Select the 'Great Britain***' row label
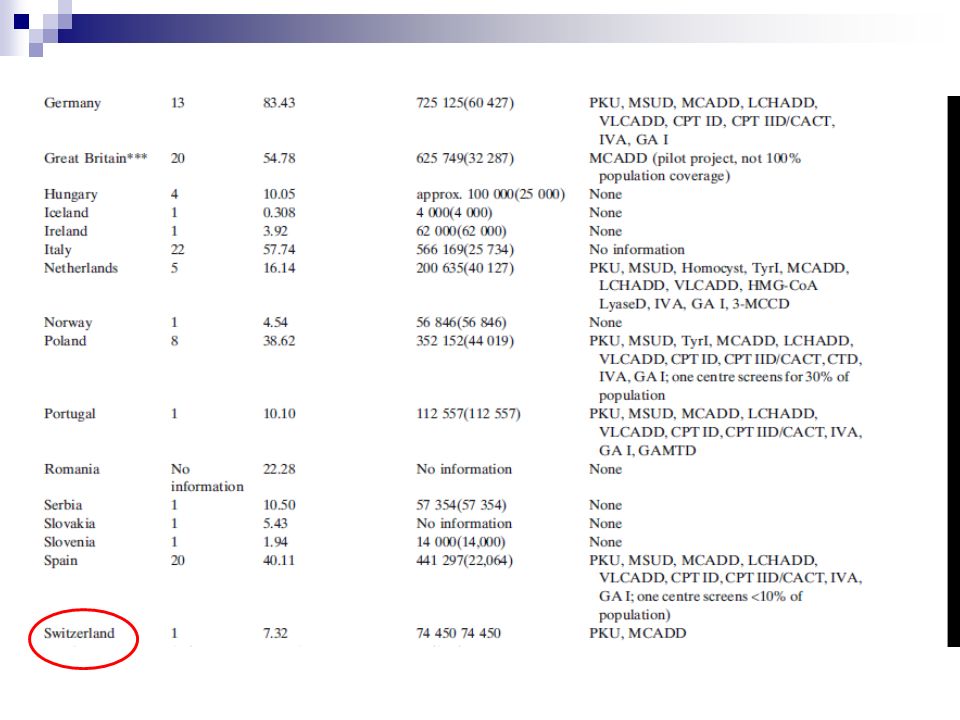 coord(96,158)
